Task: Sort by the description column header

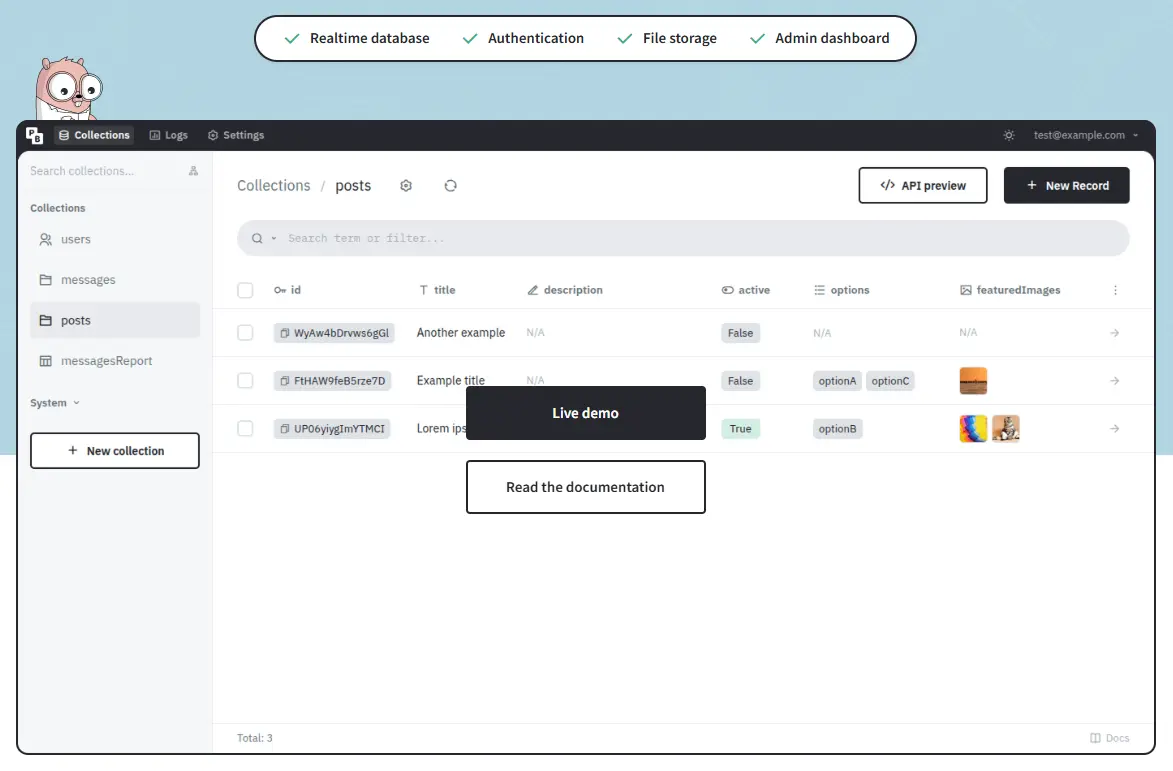Action: [565, 290]
